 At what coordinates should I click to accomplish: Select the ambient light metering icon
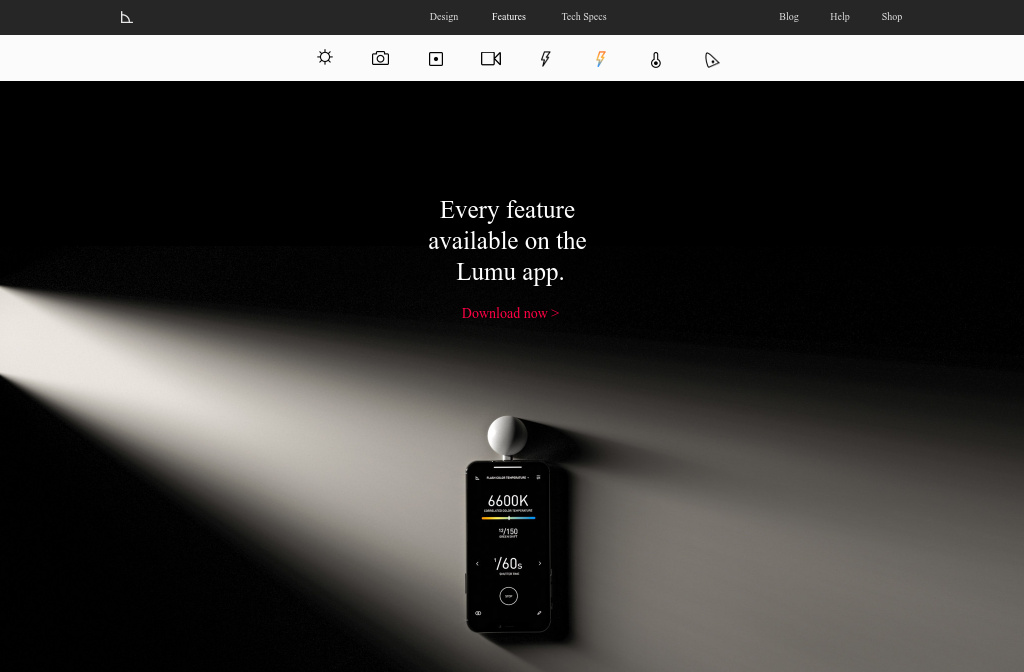(325, 58)
